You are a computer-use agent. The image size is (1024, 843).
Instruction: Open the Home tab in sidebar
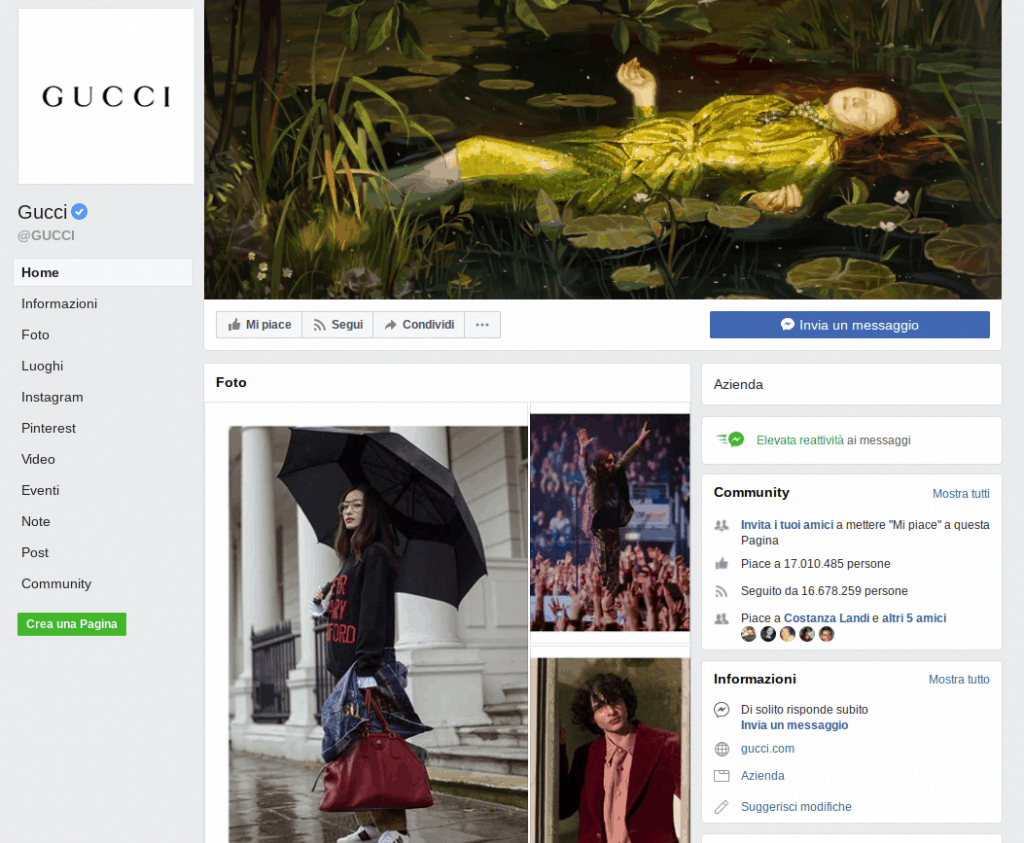pyautogui.click(x=103, y=272)
